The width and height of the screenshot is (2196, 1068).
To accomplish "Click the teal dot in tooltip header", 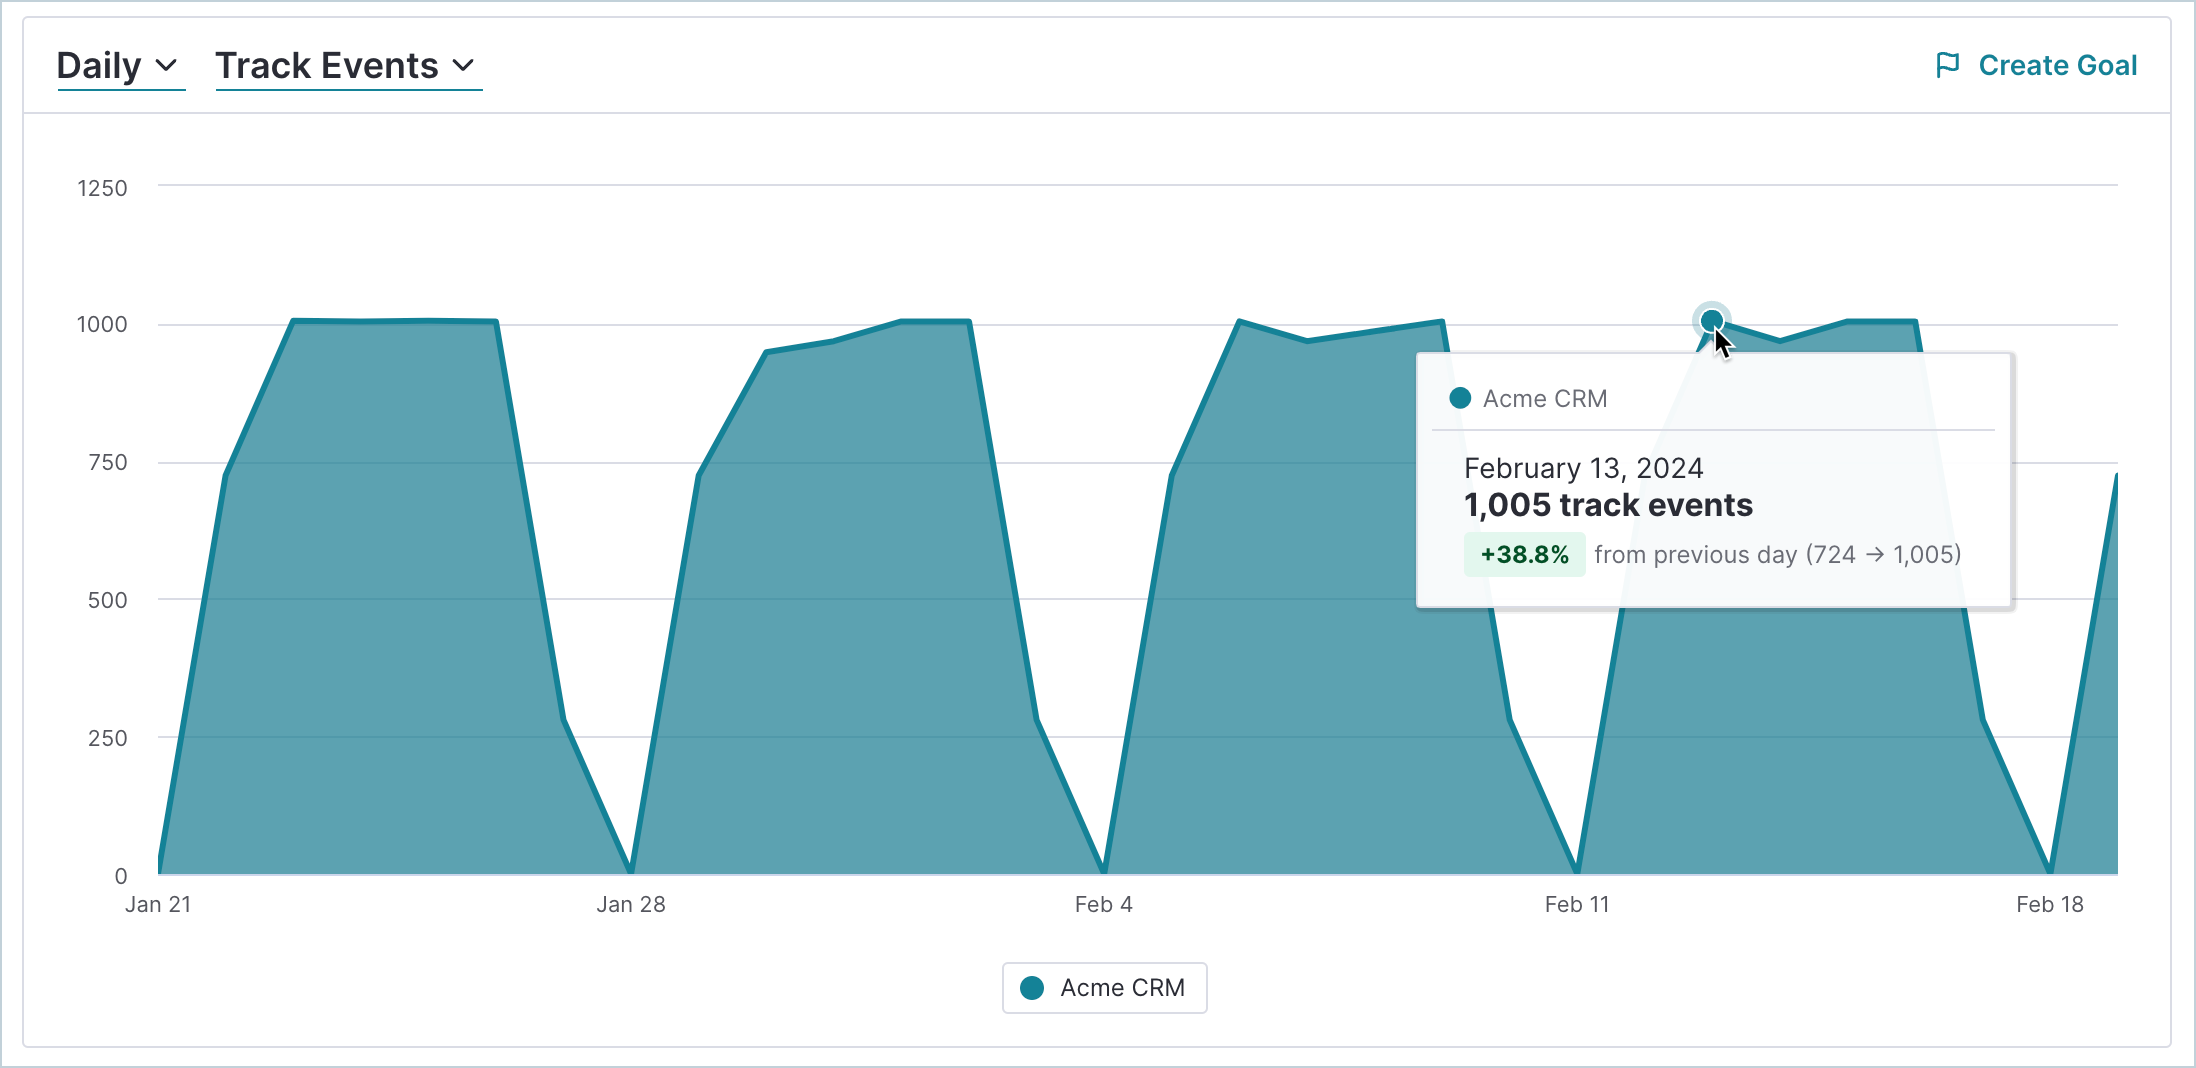I will coord(1460,398).
